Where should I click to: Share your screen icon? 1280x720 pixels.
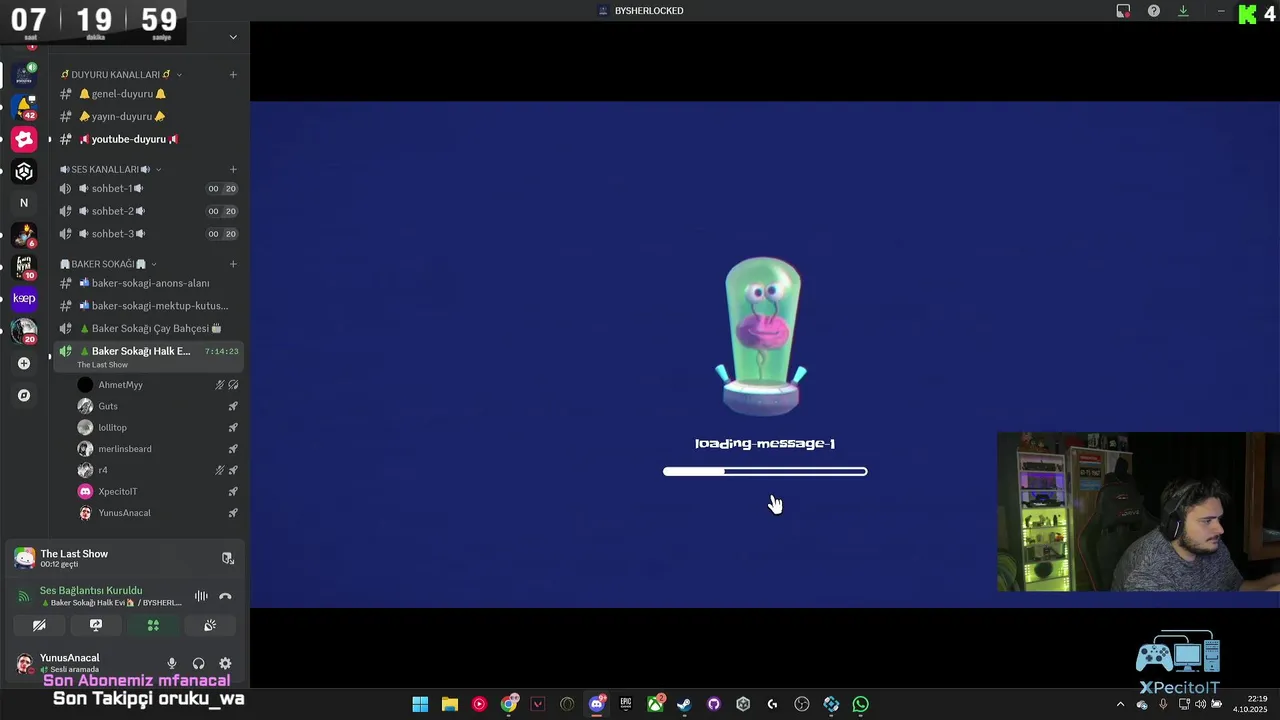click(96, 625)
